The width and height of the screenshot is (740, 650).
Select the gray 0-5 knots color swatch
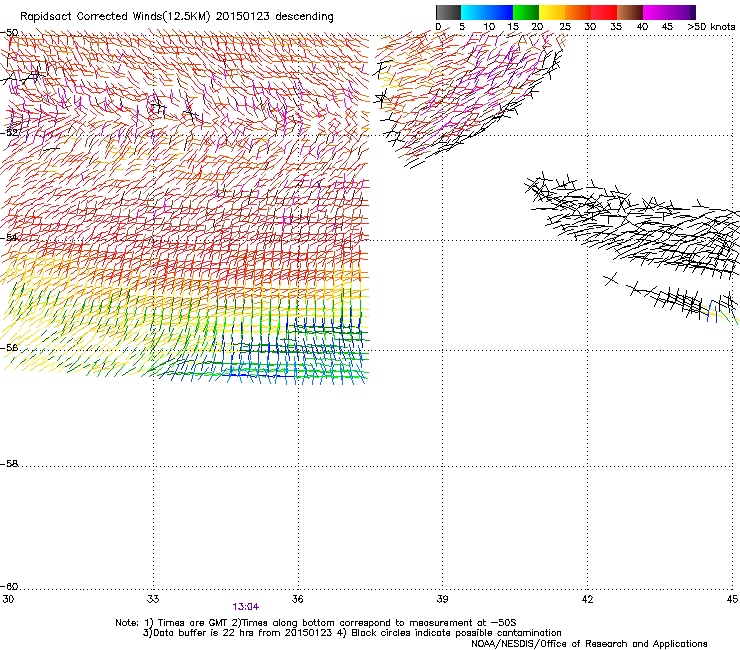[448, 12]
